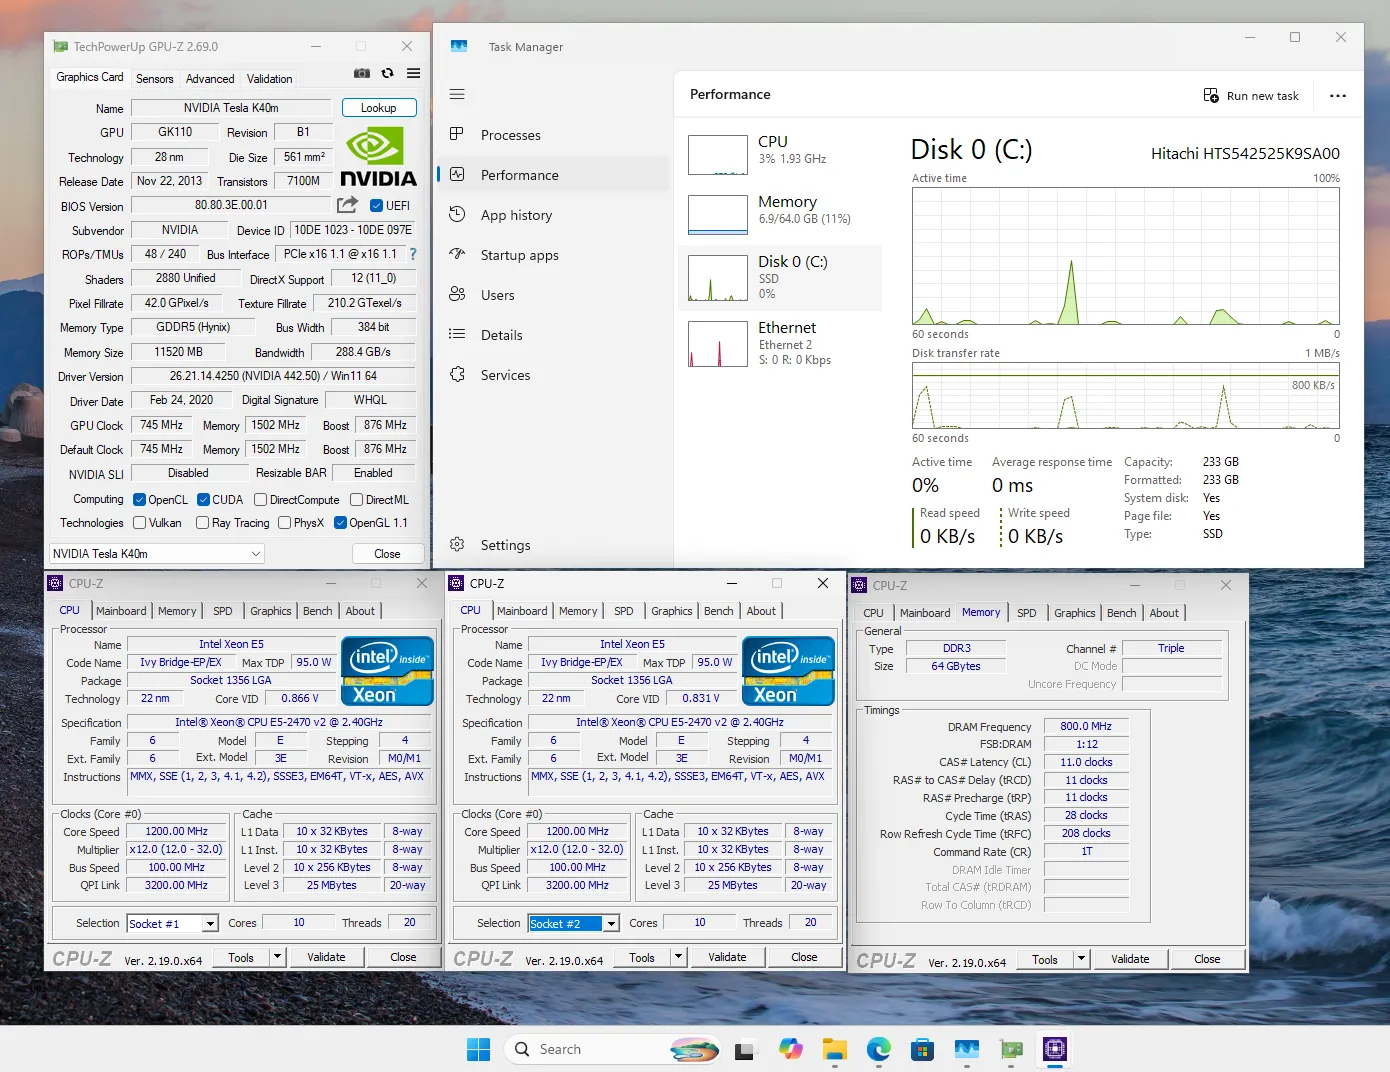Image resolution: width=1390 pixels, height=1072 pixels.
Task: Open Task Manager navigation hamburger icon
Action: [457, 94]
